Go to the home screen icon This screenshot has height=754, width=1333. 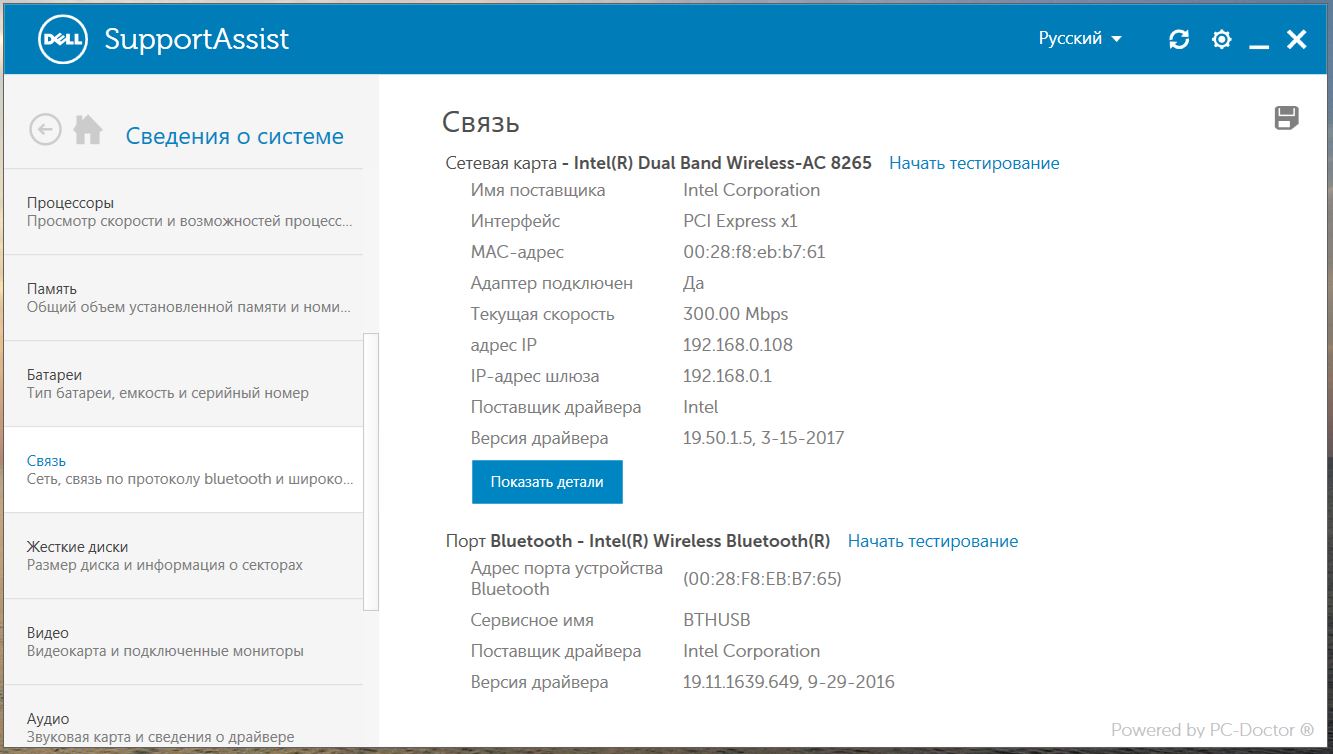(x=88, y=129)
